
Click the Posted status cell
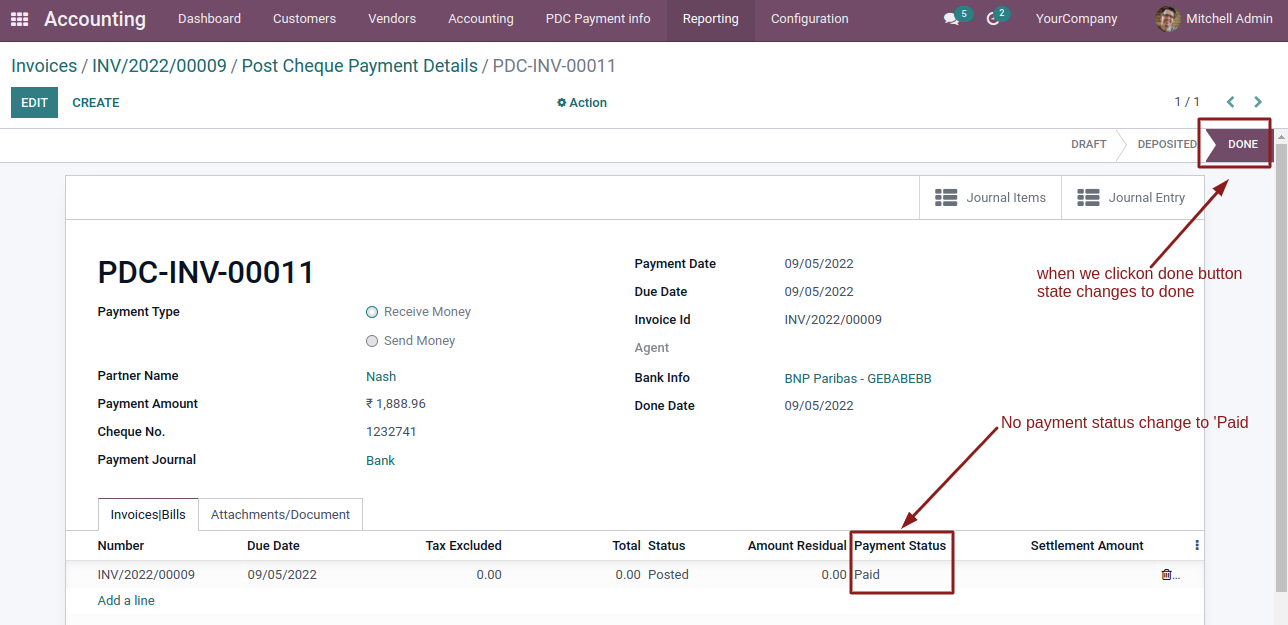click(x=668, y=575)
